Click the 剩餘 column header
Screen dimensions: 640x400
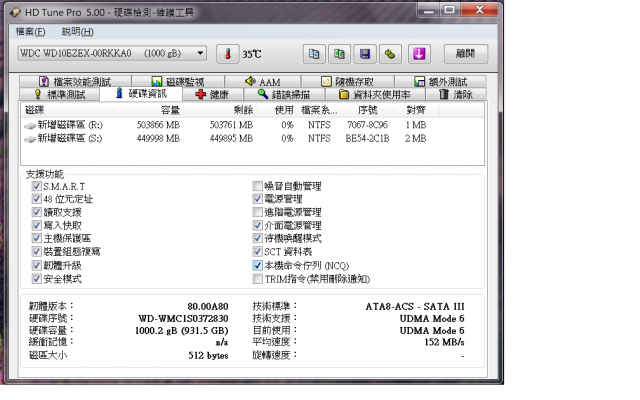point(220,110)
